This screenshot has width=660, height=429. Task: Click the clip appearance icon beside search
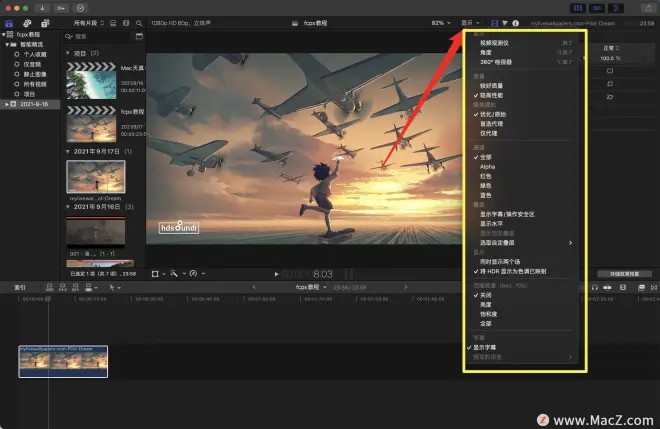pos(139,36)
